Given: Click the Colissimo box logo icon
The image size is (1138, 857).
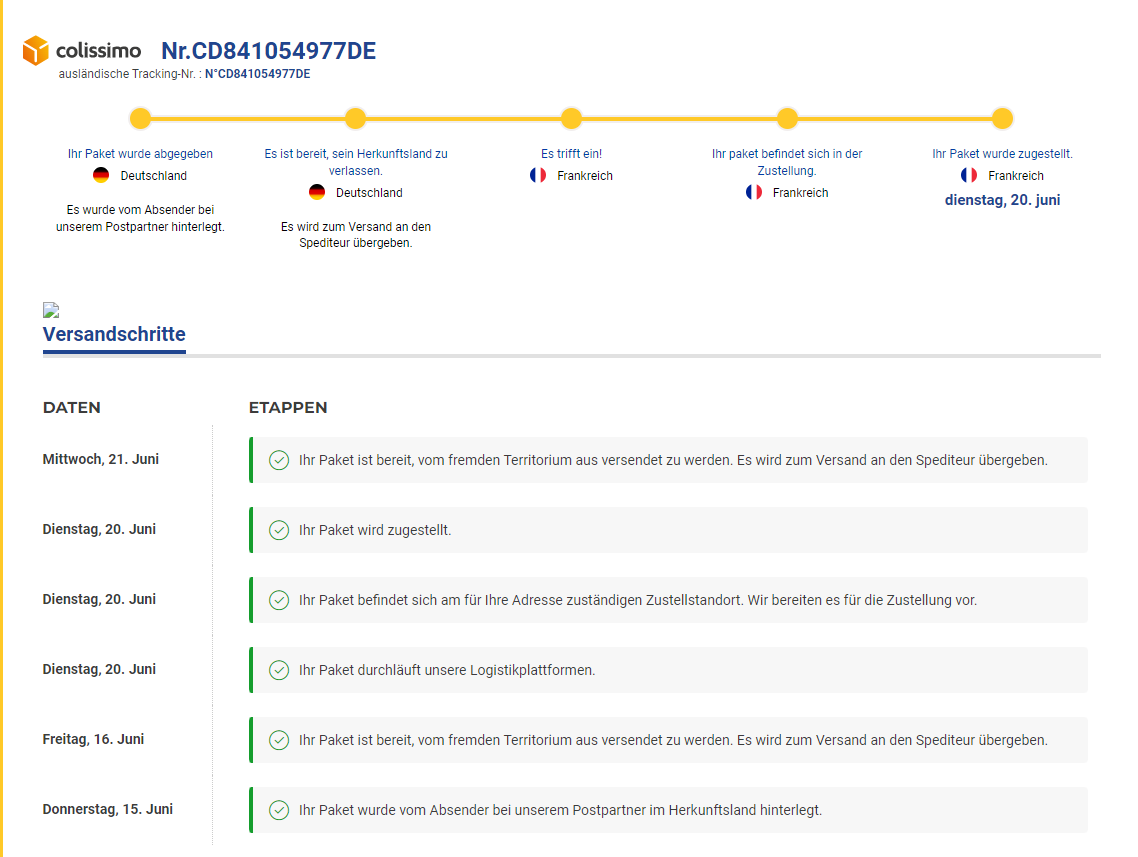Looking at the screenshot, I should point(36,50).
